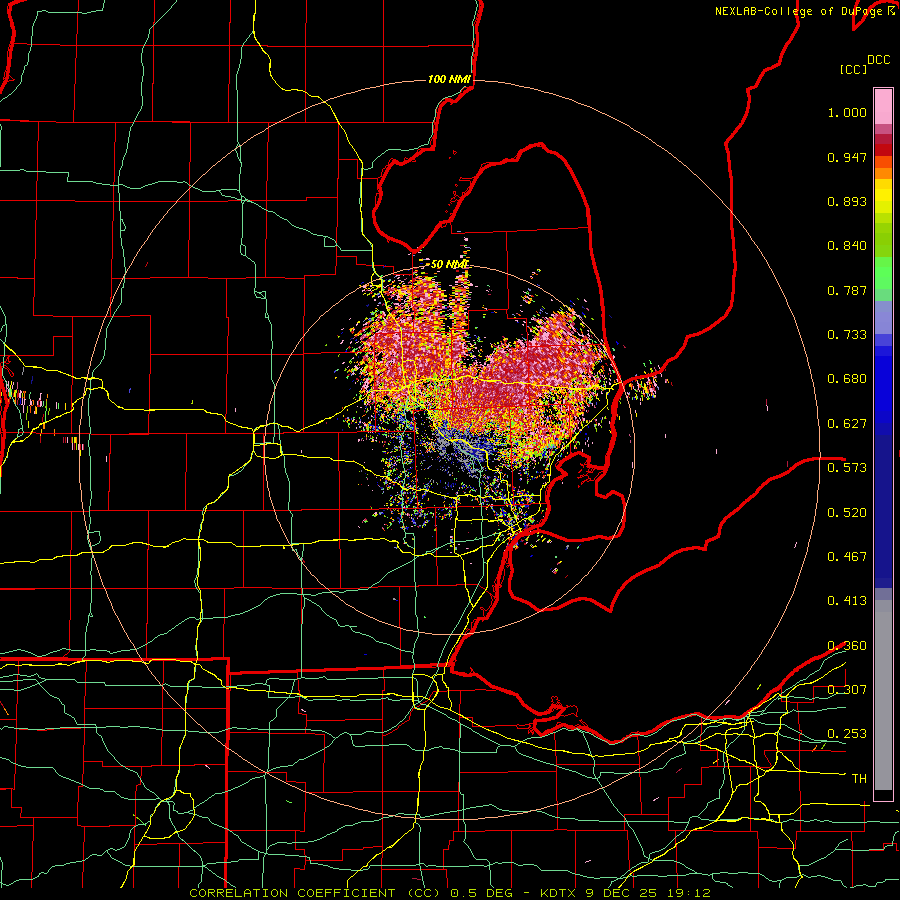The image size is (900, 900).
Task: Click the 50 NMI range ring label
Action: (x=449, y=265)
